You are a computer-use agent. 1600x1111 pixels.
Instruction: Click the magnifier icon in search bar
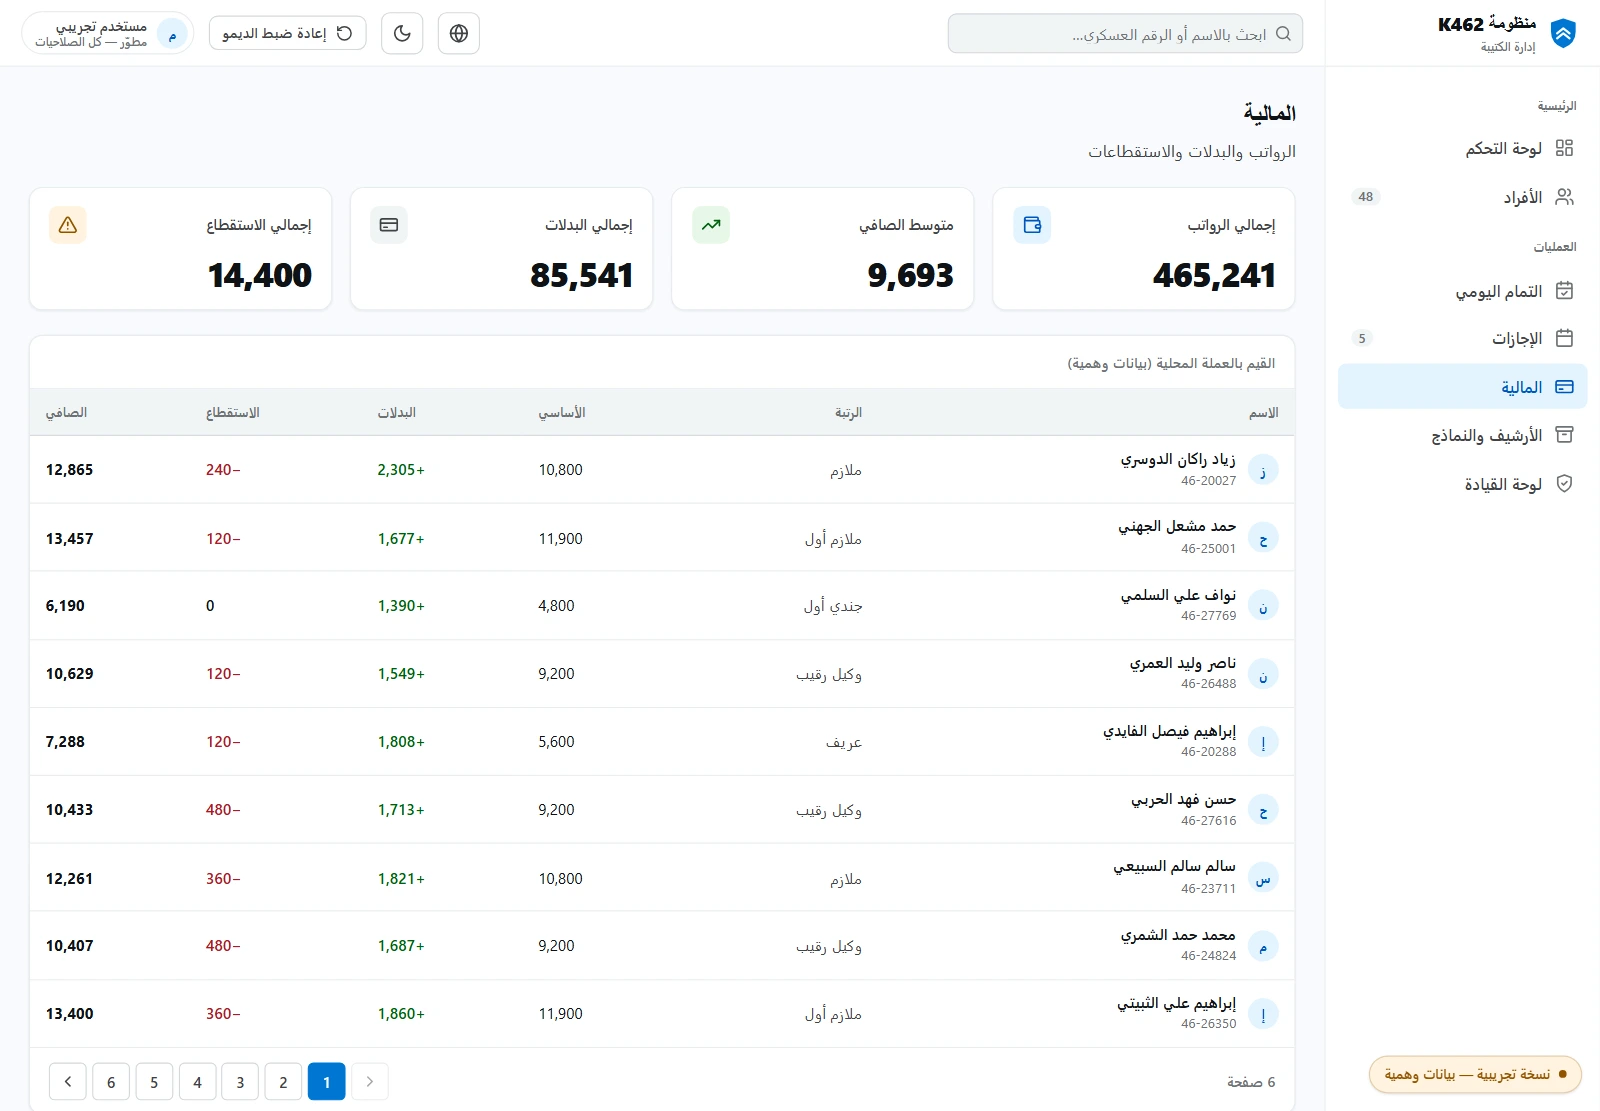1284,34
